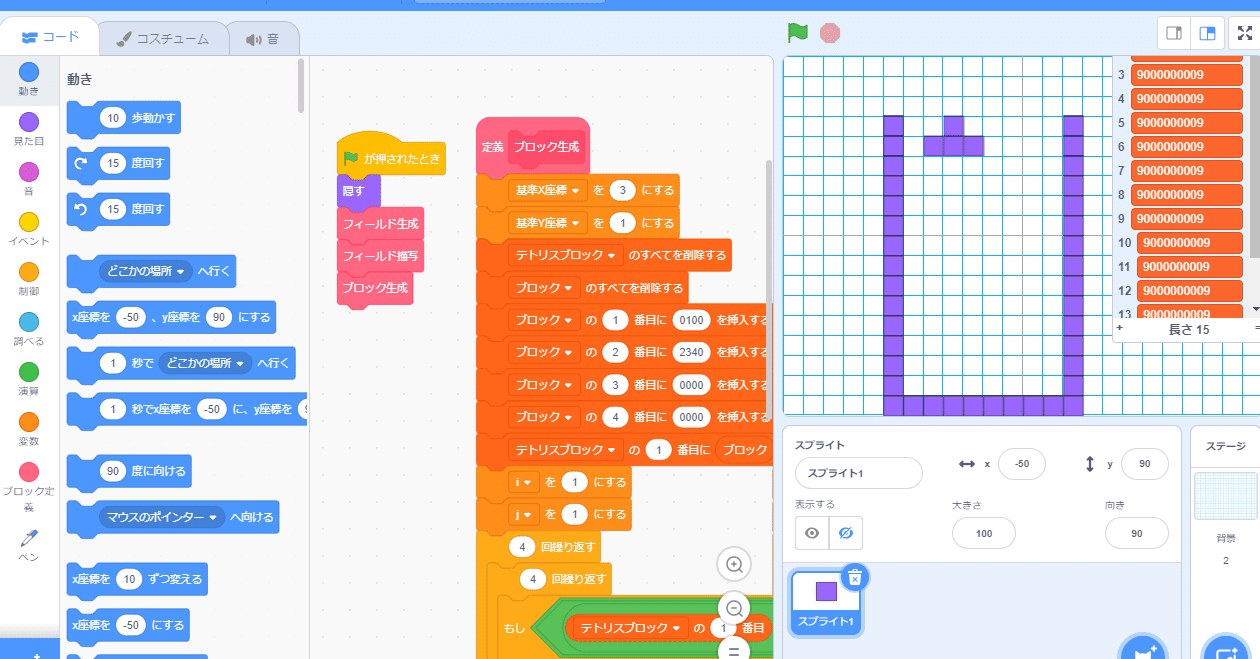Hide the sprite with the crossed-eye toggle
Viewport: 1260px width, 659px height.
pyautogui.click(x=845, y=533)
